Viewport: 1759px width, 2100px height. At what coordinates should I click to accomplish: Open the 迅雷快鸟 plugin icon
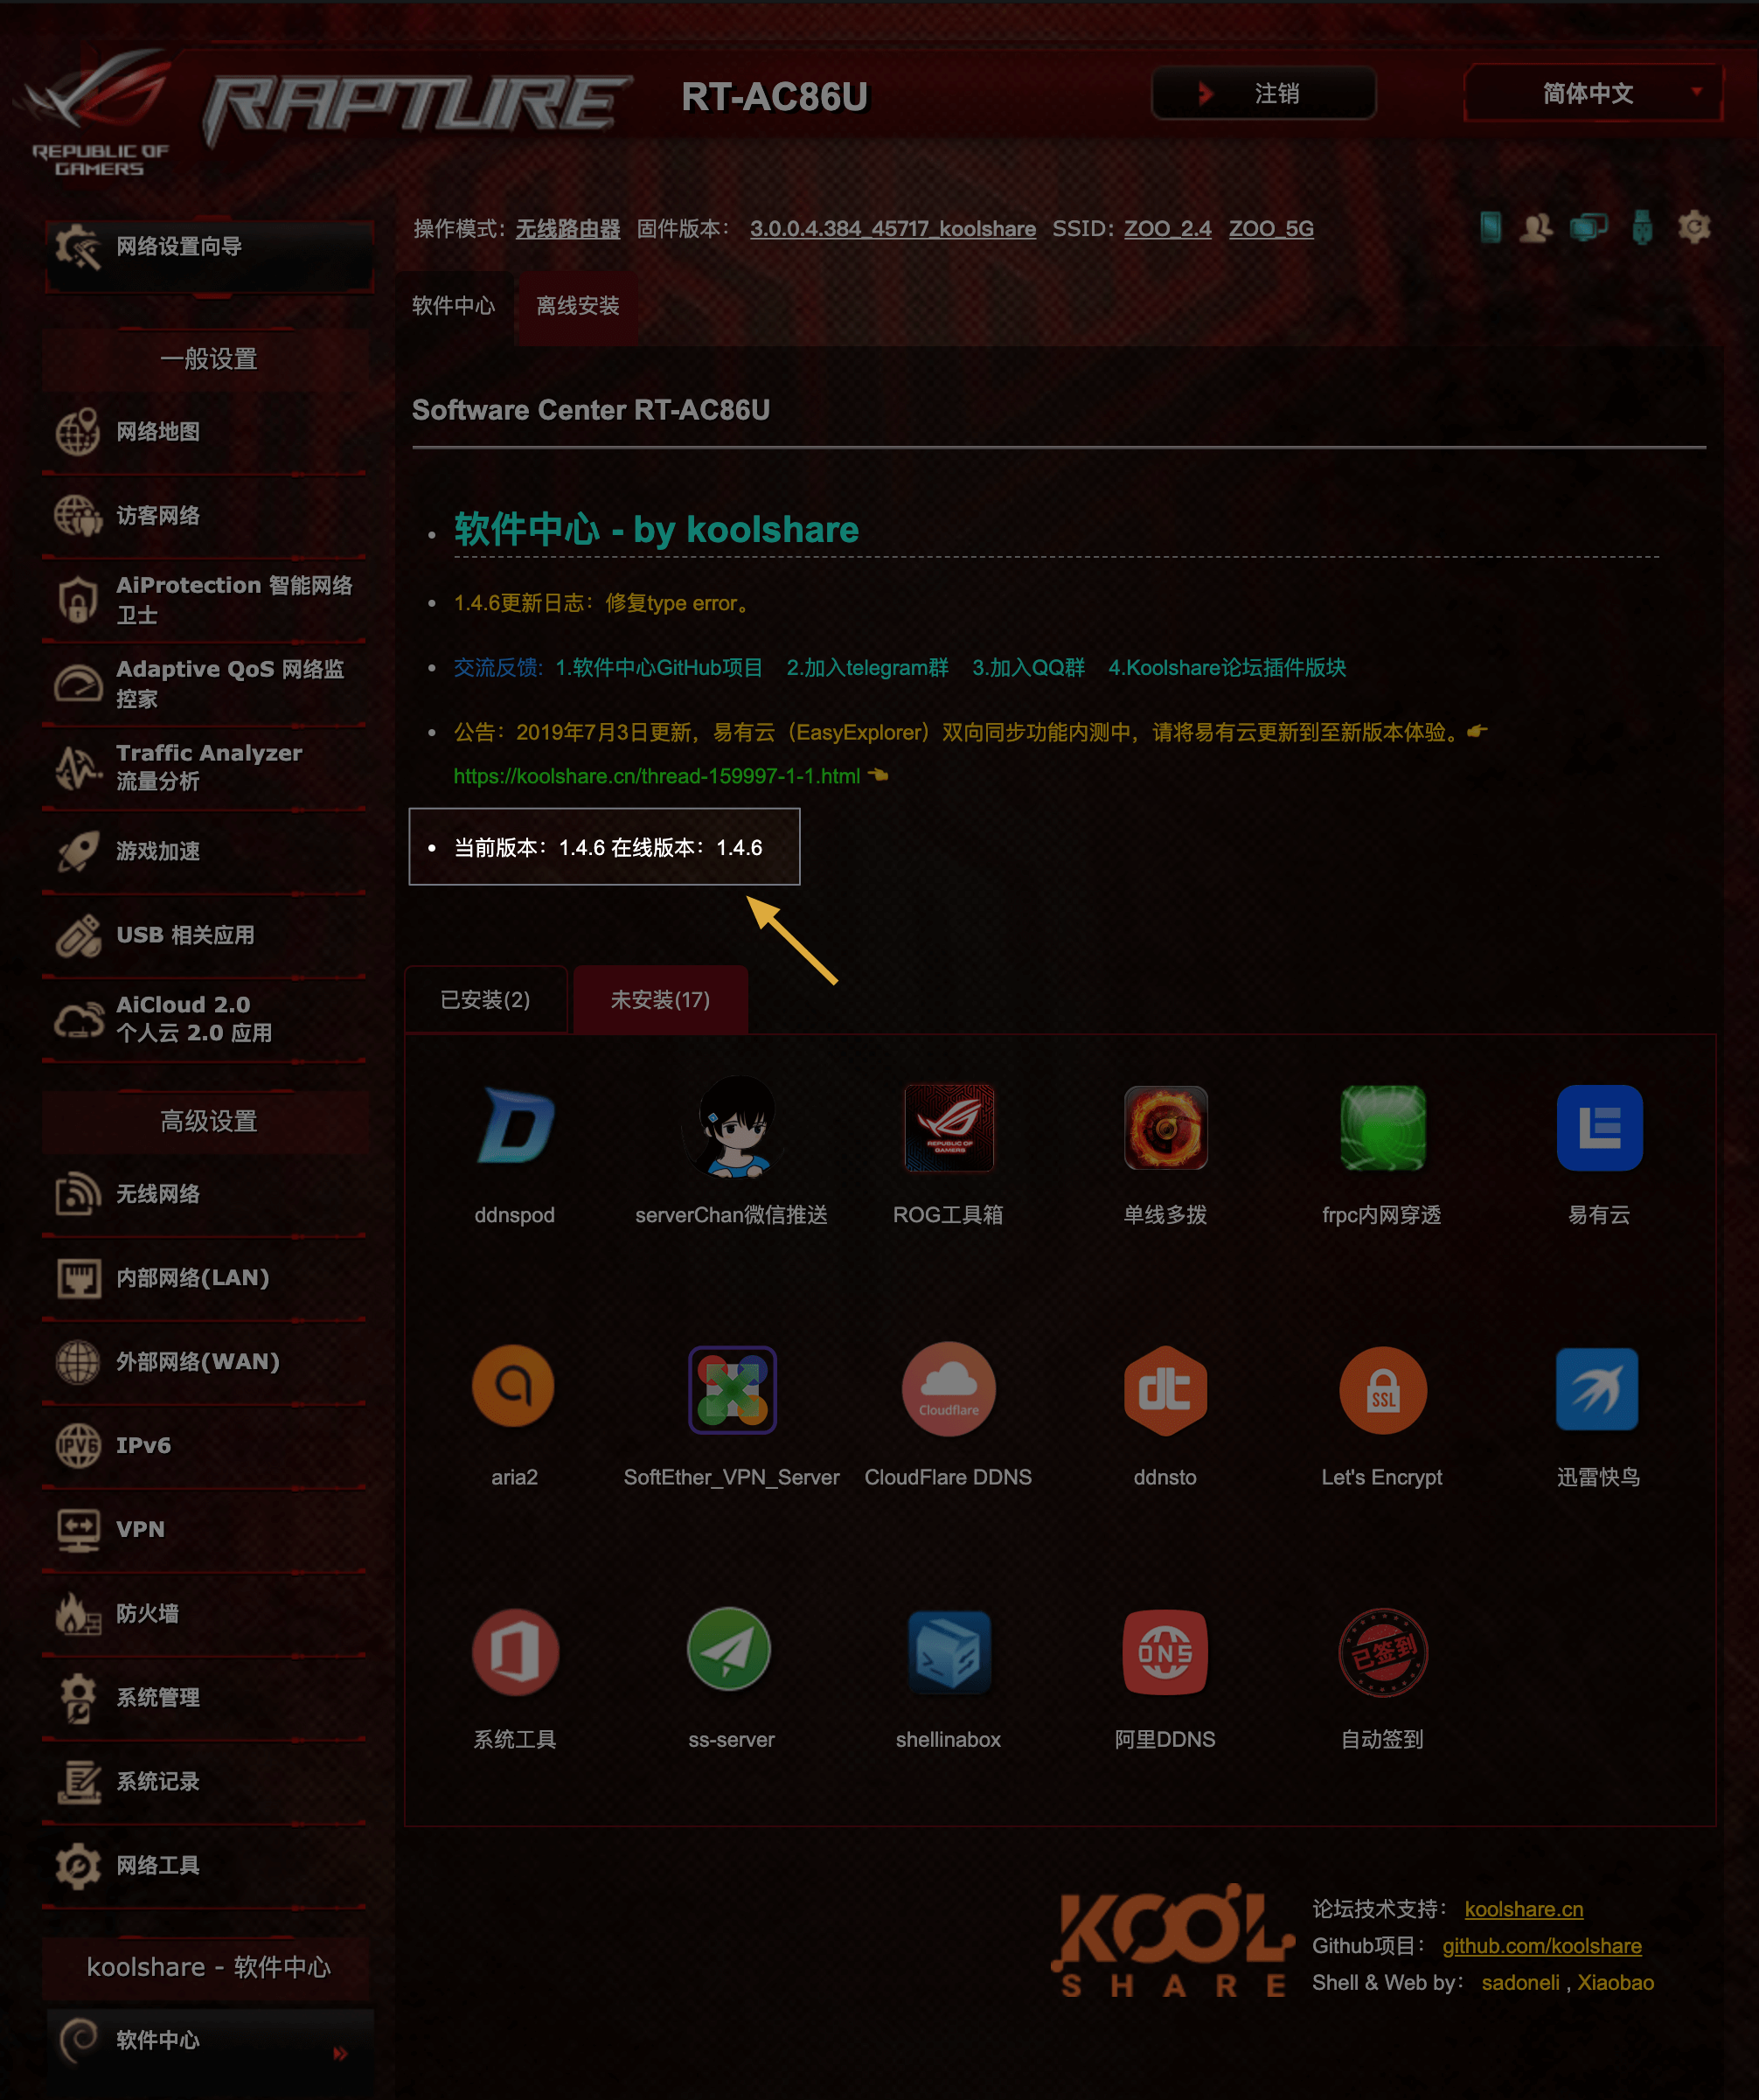[x=1597, y=1389]
